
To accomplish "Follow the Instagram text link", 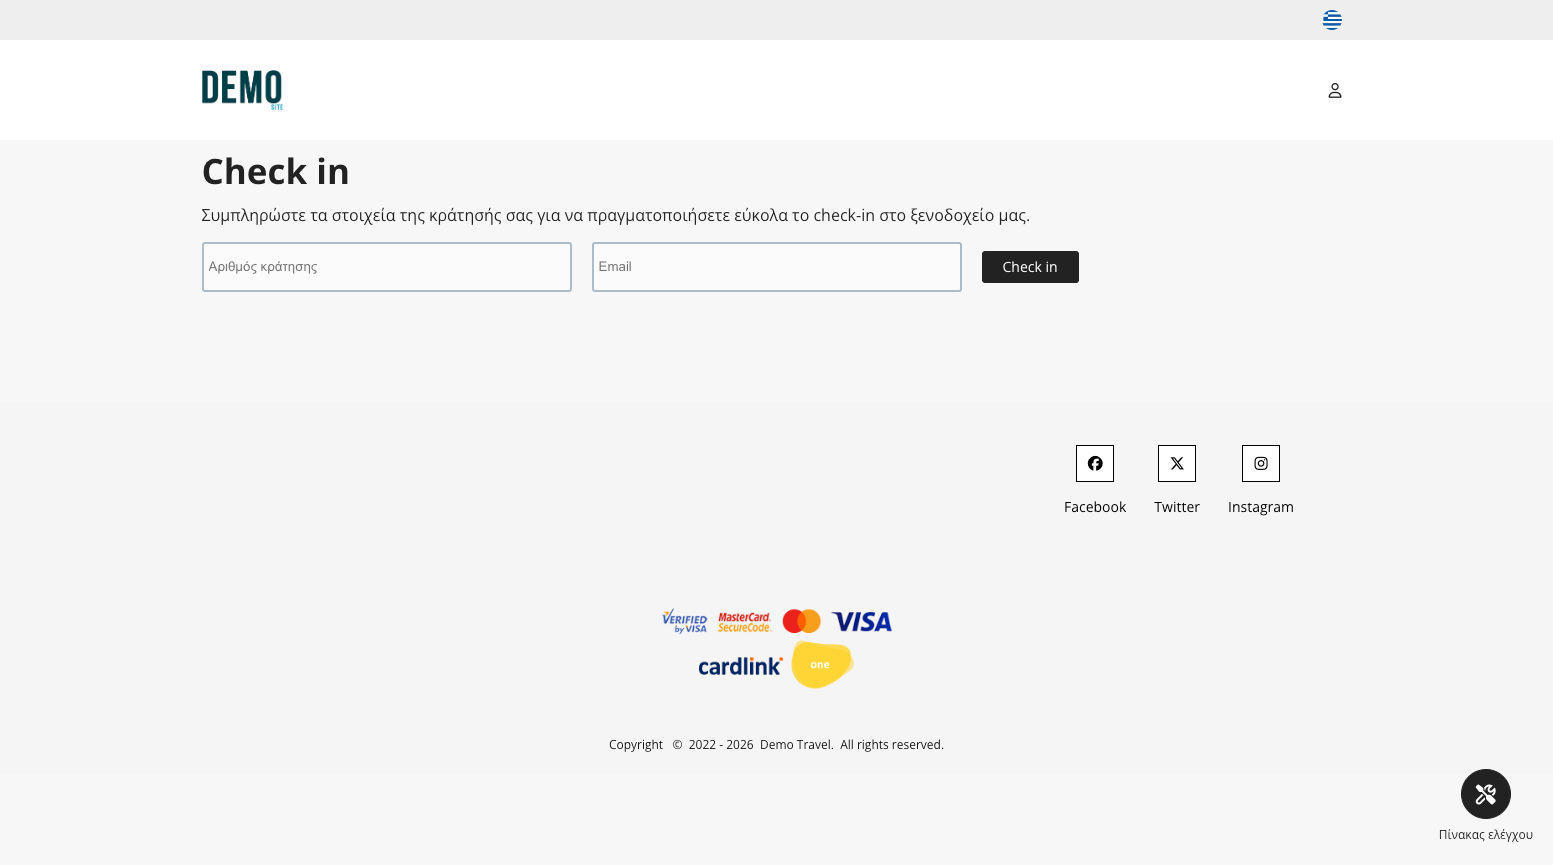I will pos(1260,507).
